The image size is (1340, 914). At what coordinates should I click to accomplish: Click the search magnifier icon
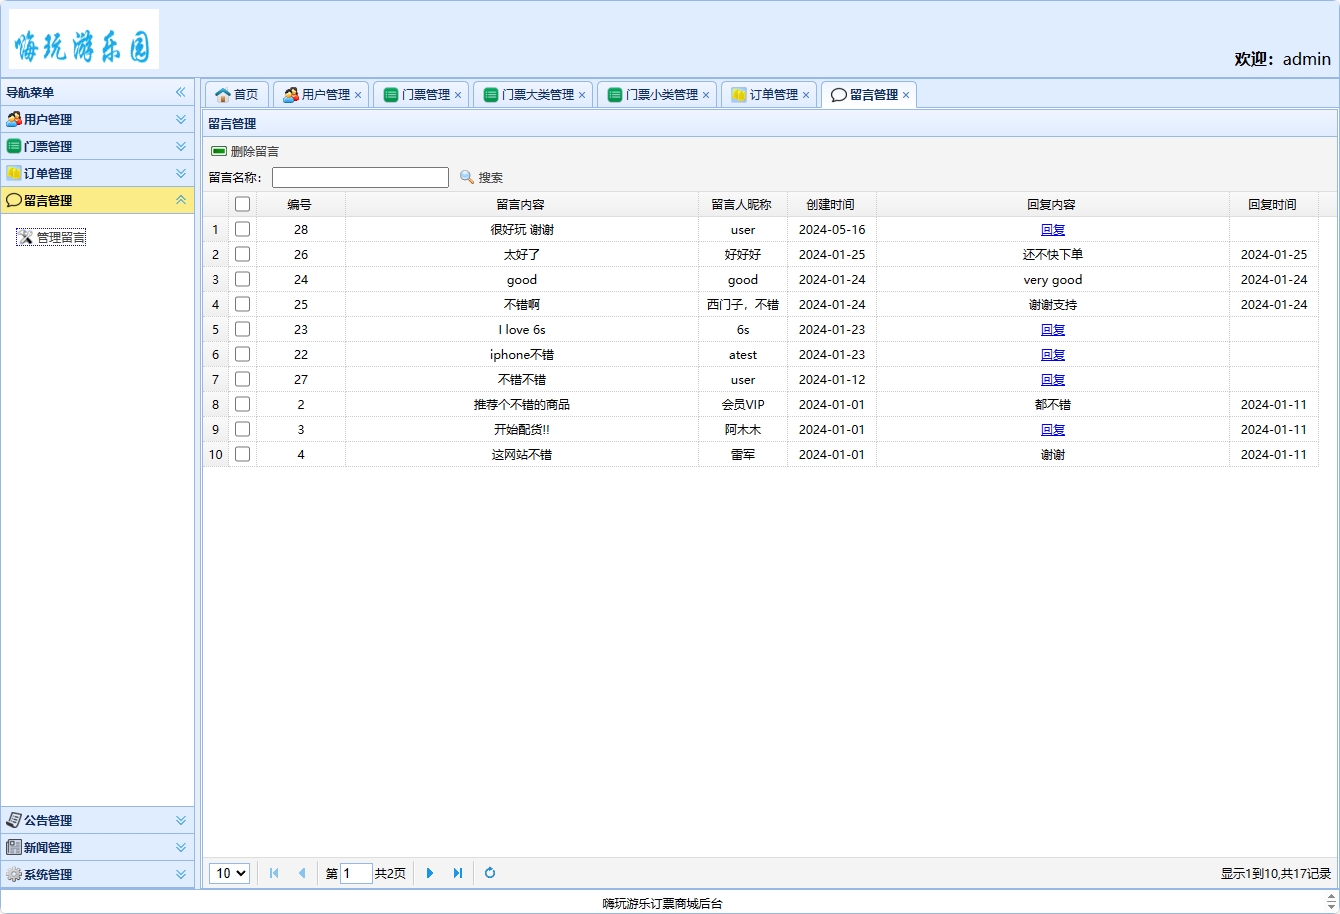467,177
